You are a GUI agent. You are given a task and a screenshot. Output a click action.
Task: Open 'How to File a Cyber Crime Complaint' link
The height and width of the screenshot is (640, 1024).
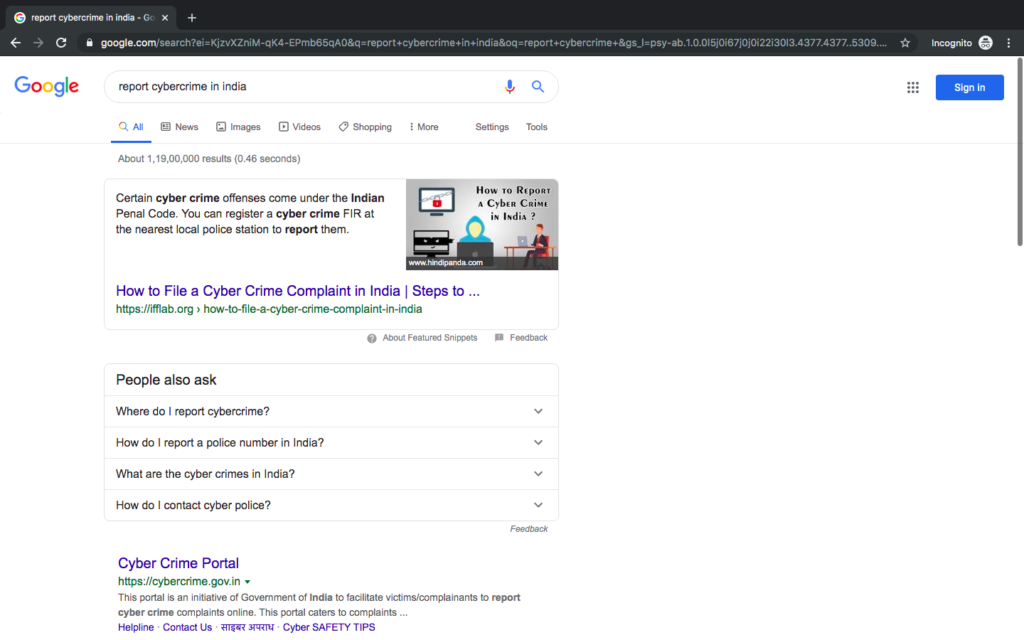298,291
